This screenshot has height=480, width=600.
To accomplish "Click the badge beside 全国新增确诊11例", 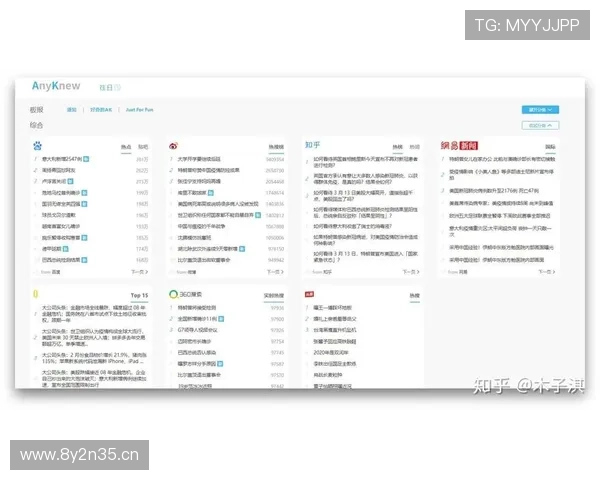I will point(221,318).
